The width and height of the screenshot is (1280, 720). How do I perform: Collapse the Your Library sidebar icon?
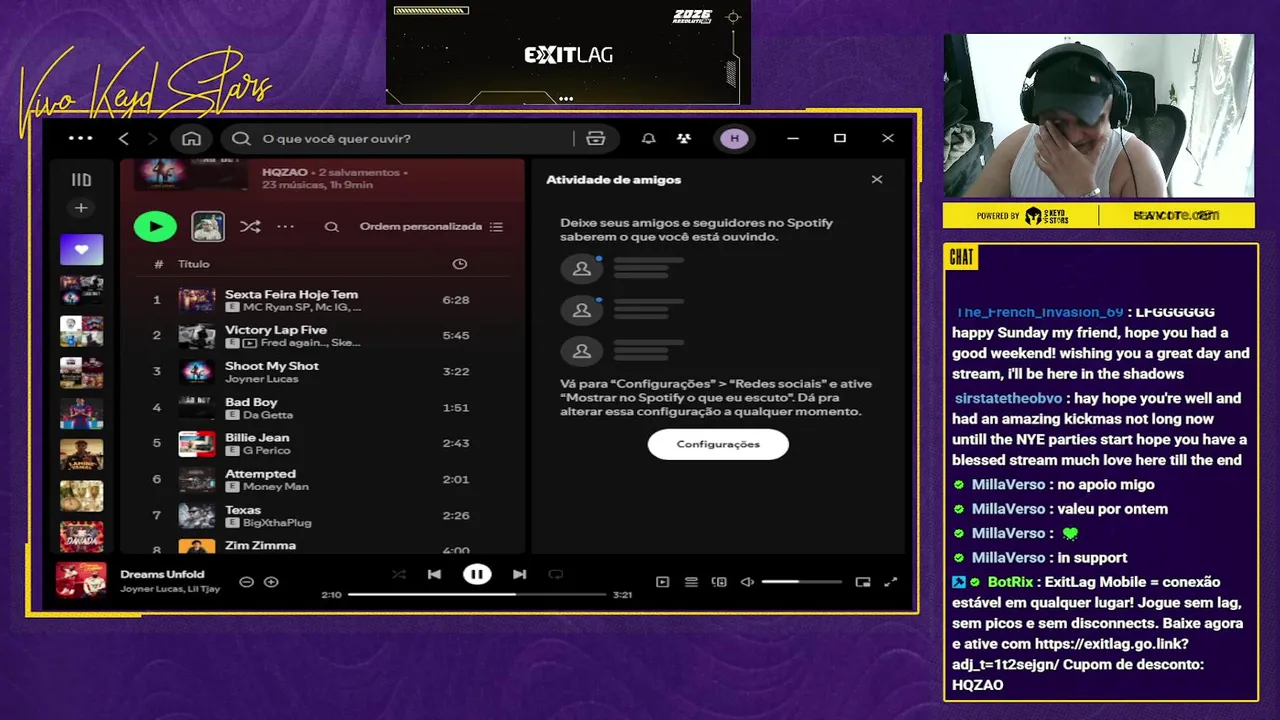81,180
